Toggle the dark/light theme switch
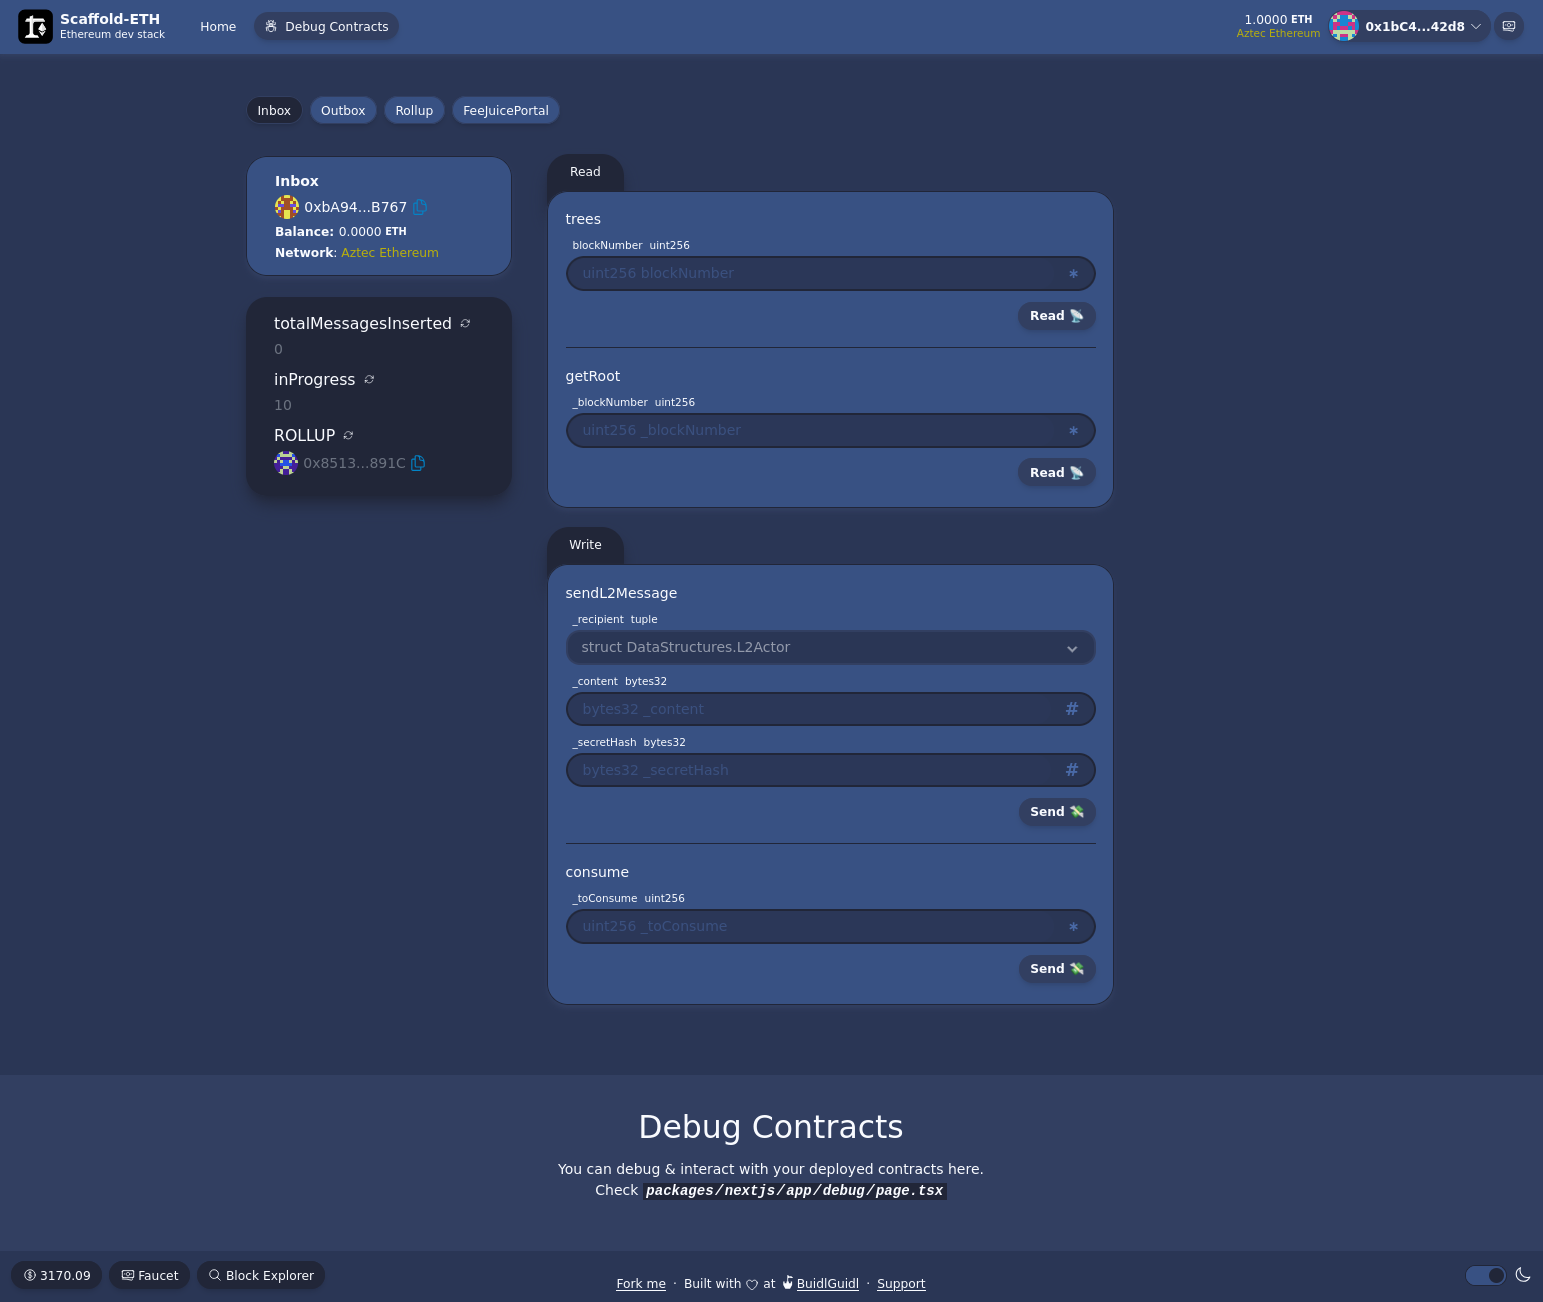Screen dimensions: 1543x1302 pos(1485,1275)
